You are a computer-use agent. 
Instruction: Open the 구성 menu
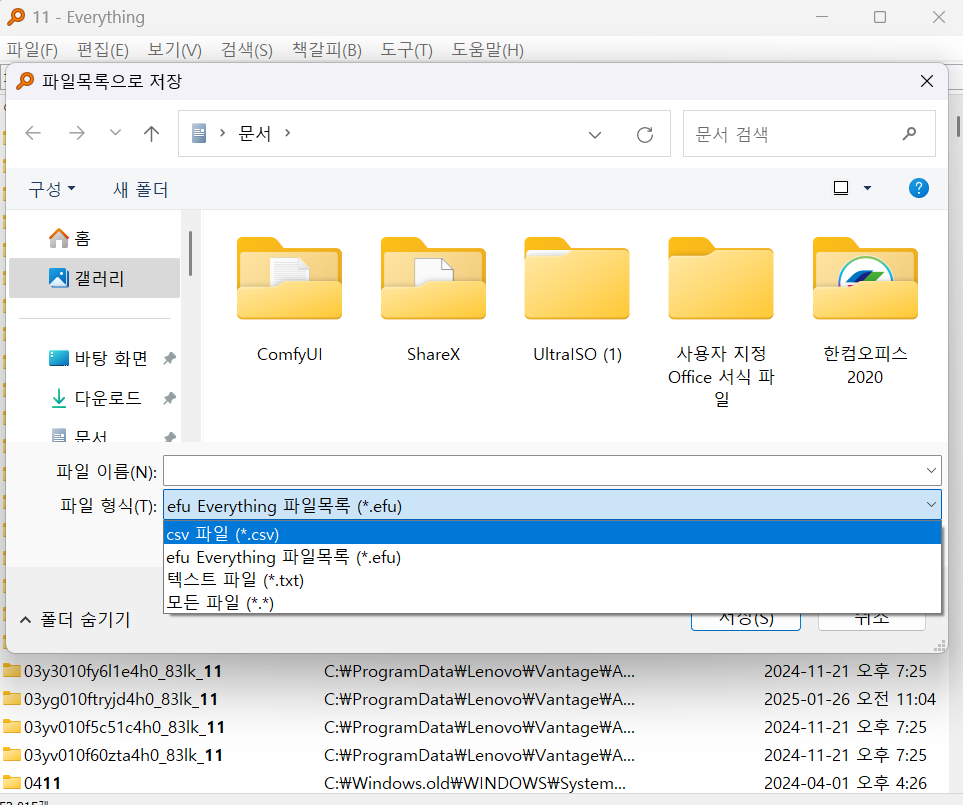coord(52,189)
